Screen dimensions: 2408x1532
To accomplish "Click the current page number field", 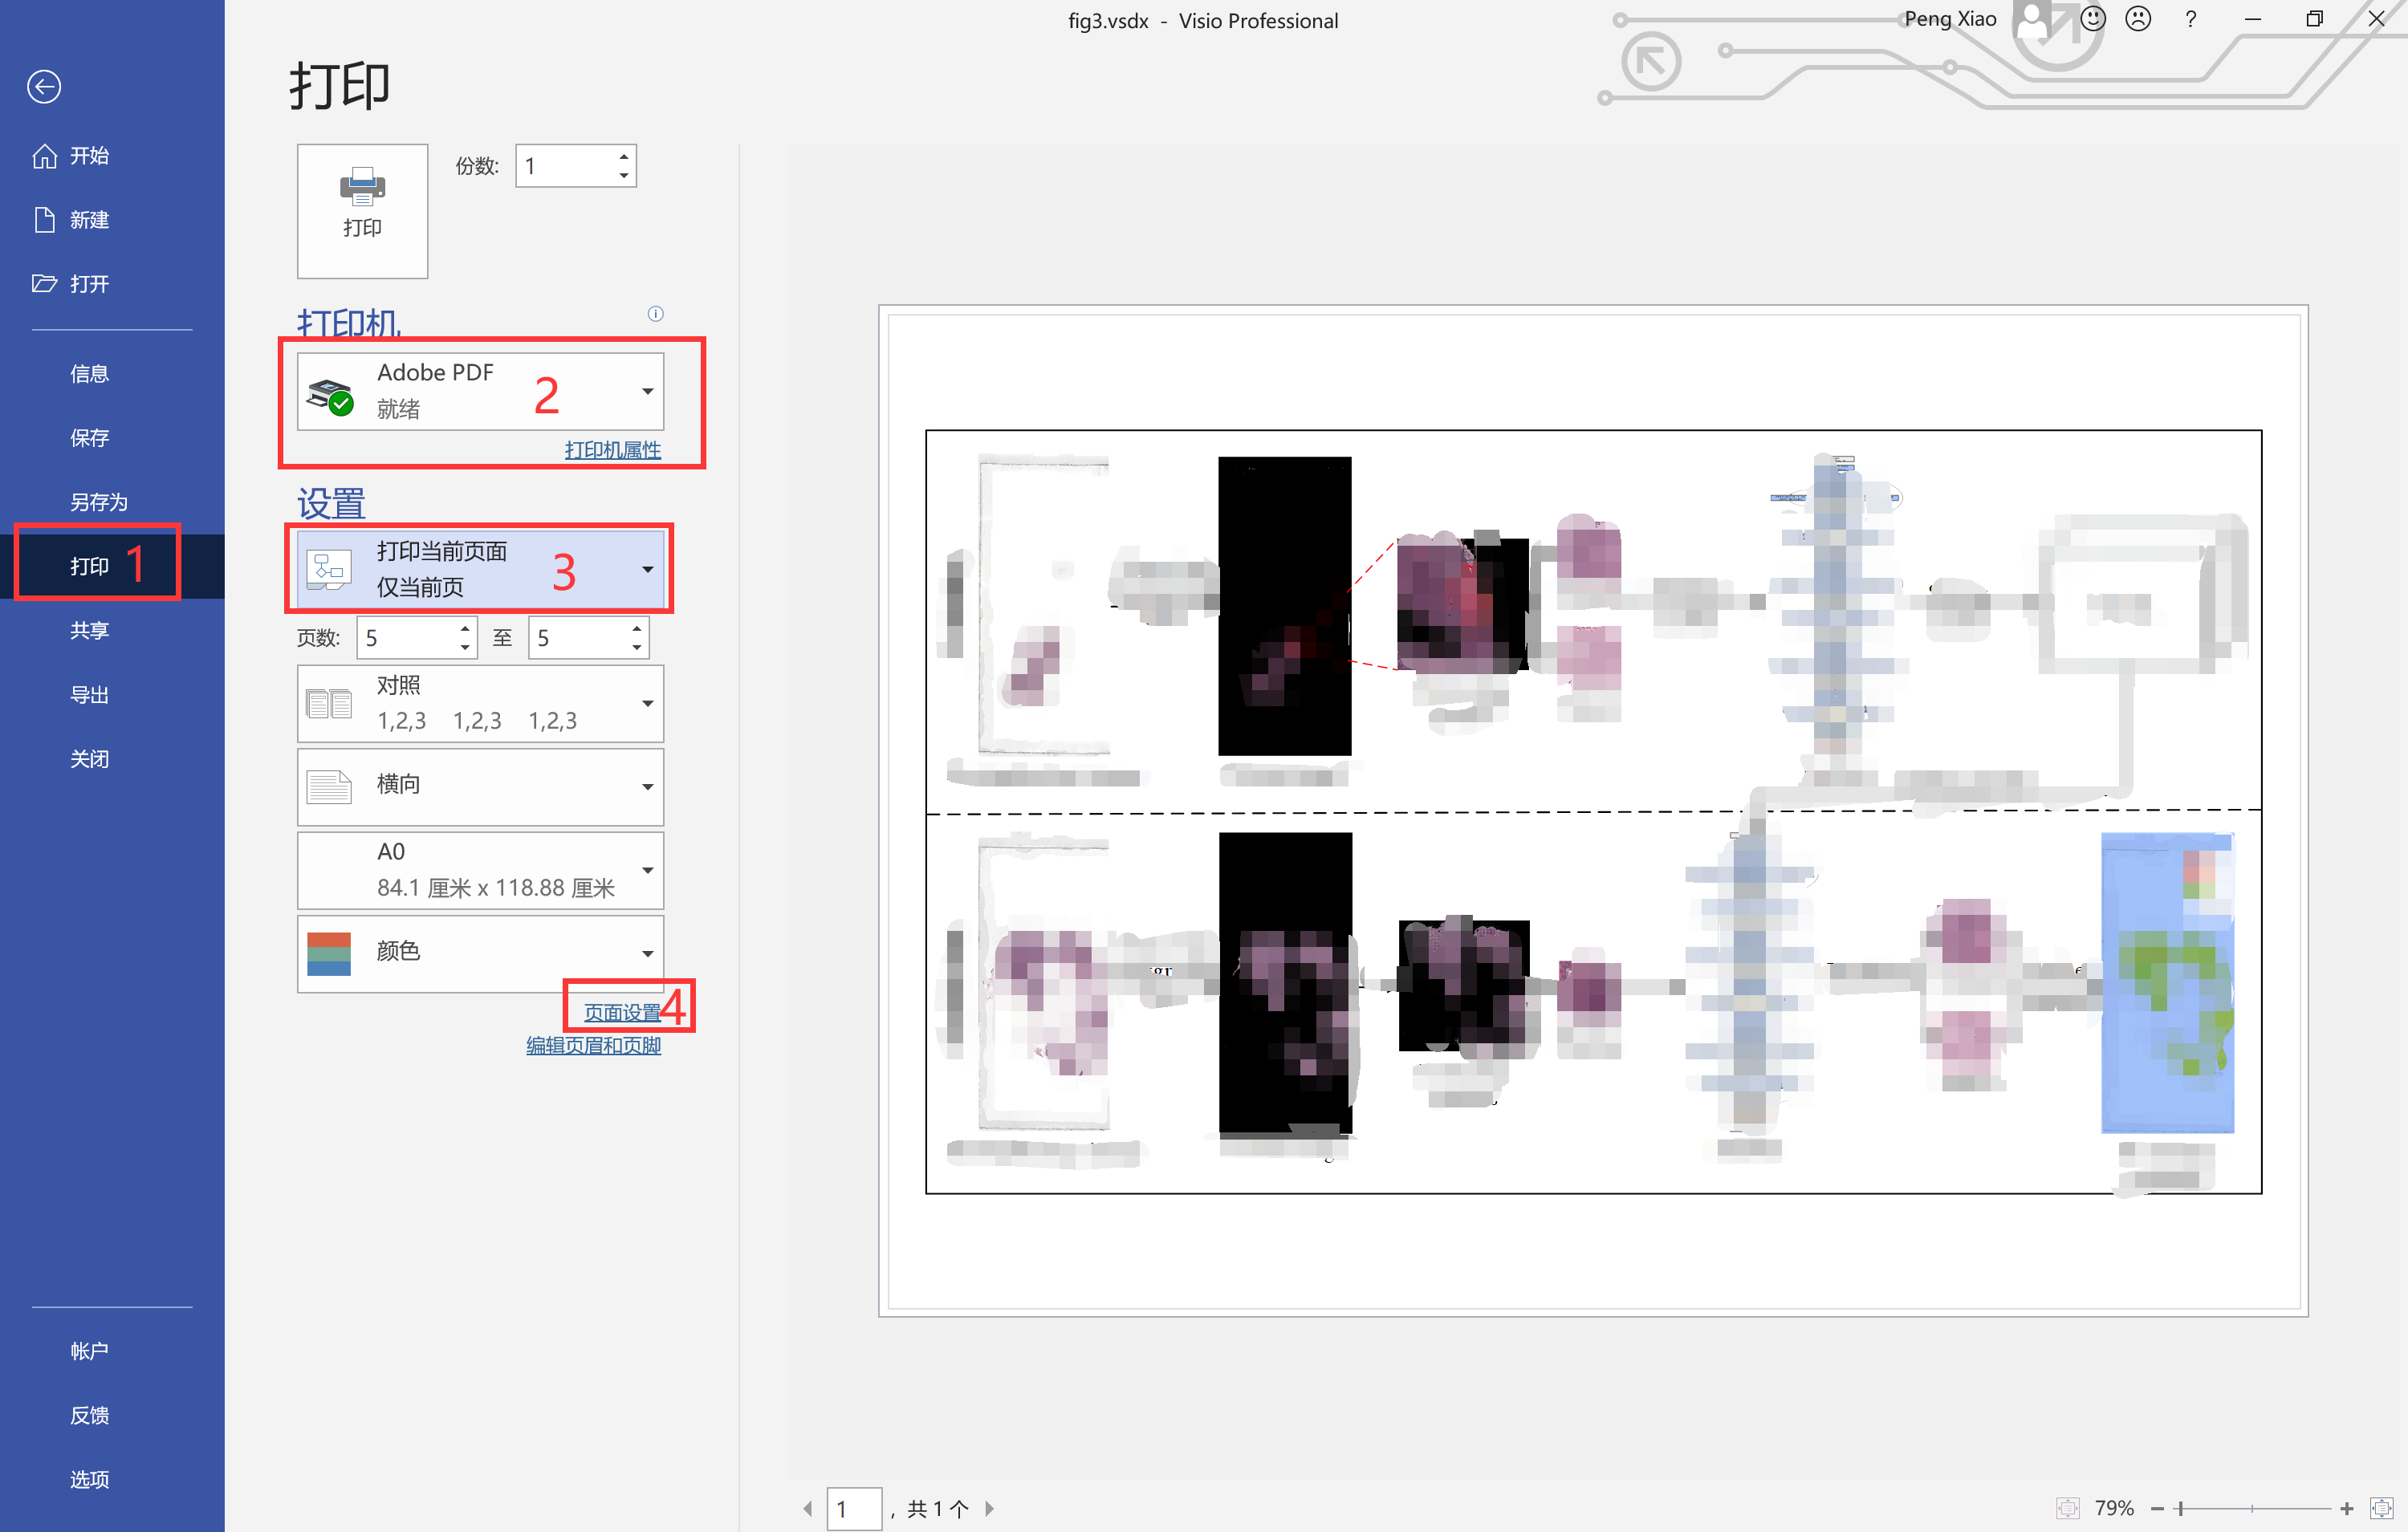I will (853, 1508).
